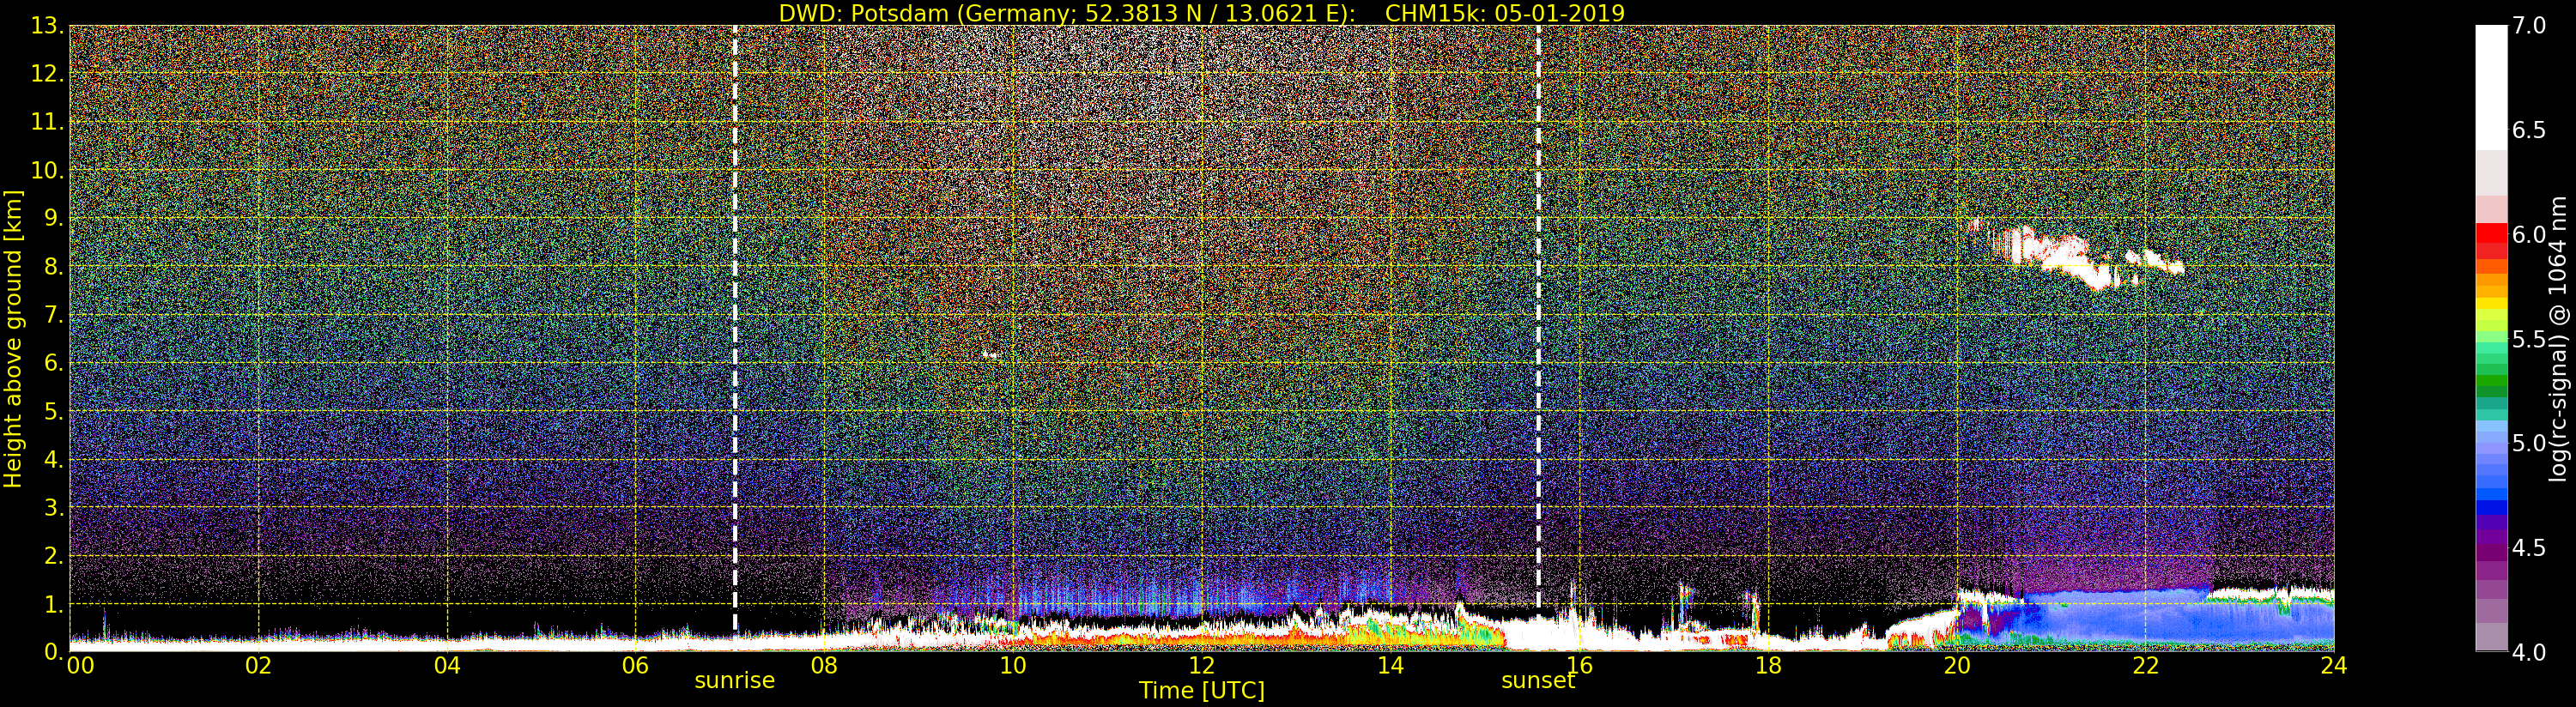This screenshot has height=707, width=2576.
Task: Click the 'sunrise' label below time axis
Action: click(735, 680)
